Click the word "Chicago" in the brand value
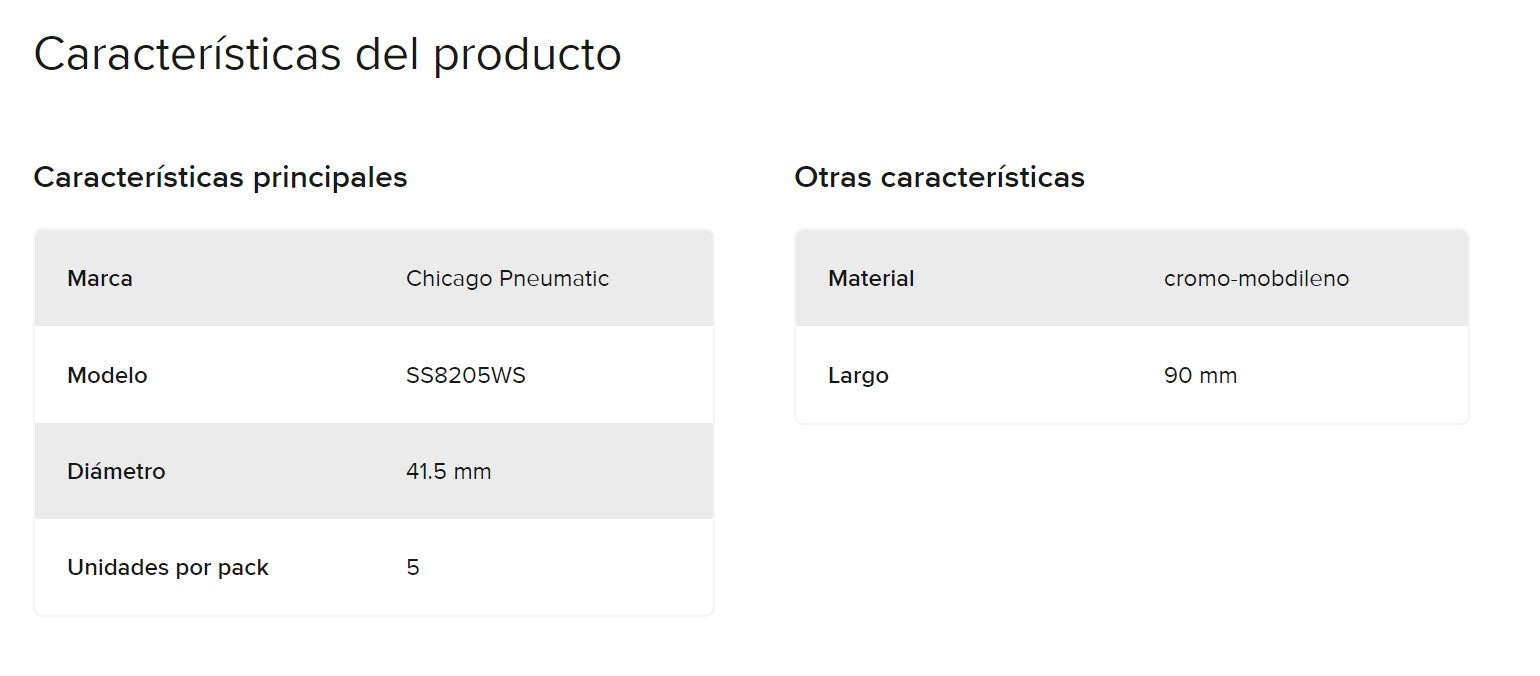1540x676 pixels. 448,279
